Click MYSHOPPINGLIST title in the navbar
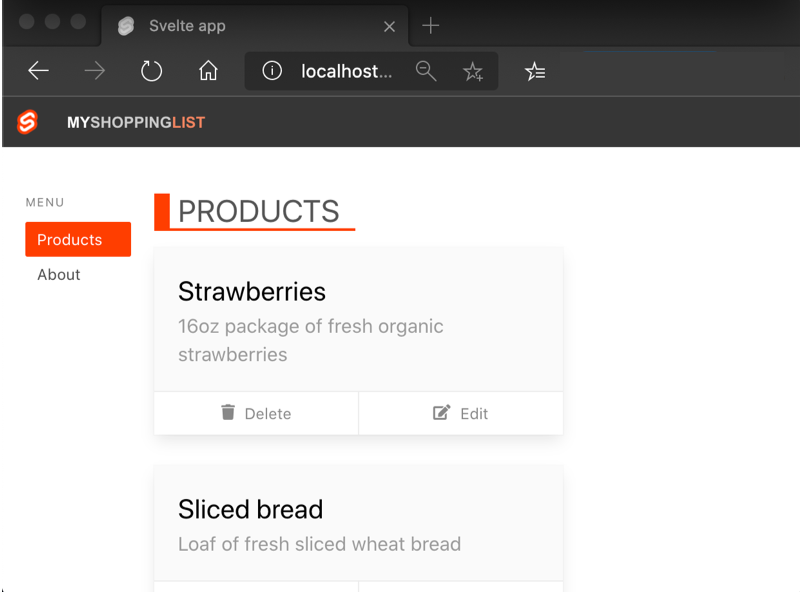This screenshot has width=800, height=592. pyautogui.click(x=137, y=122)
